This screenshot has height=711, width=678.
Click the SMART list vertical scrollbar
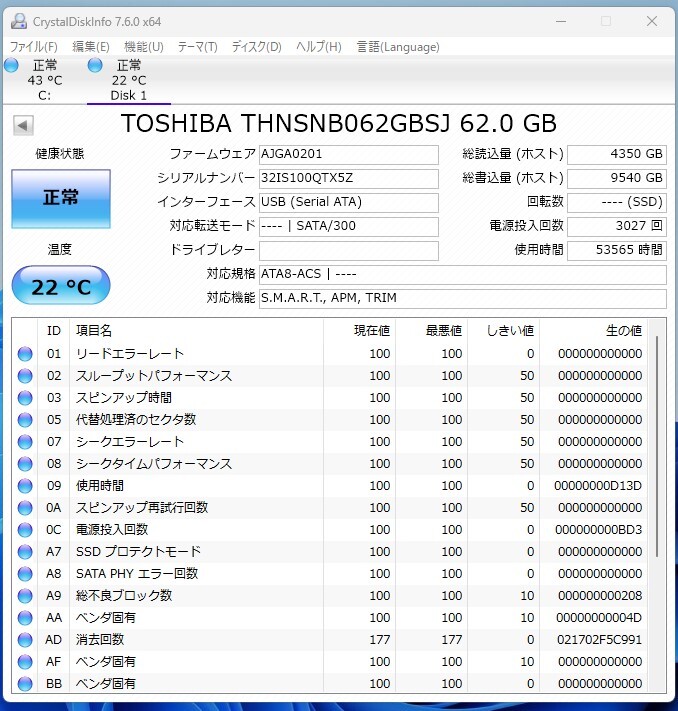(657, 446)
